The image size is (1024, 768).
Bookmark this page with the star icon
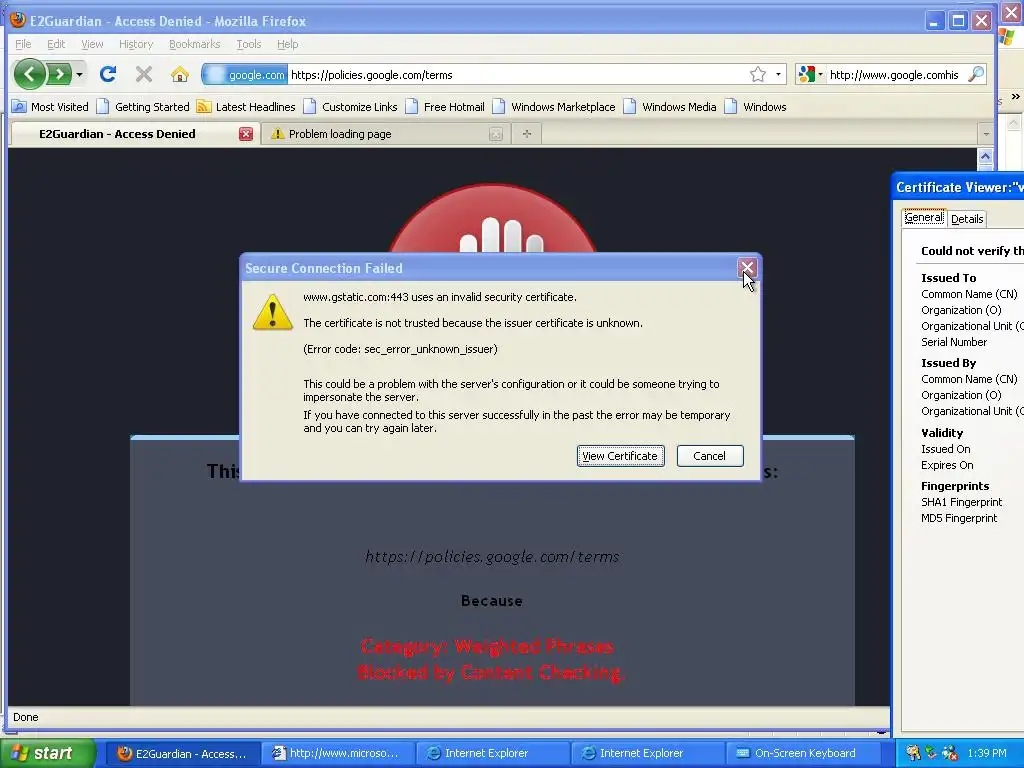(758, 74)
